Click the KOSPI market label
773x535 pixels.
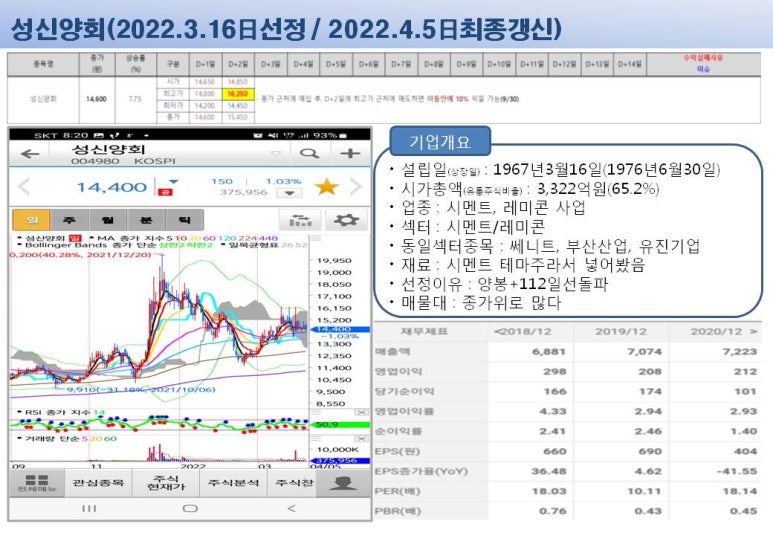(x=155, y=161)
